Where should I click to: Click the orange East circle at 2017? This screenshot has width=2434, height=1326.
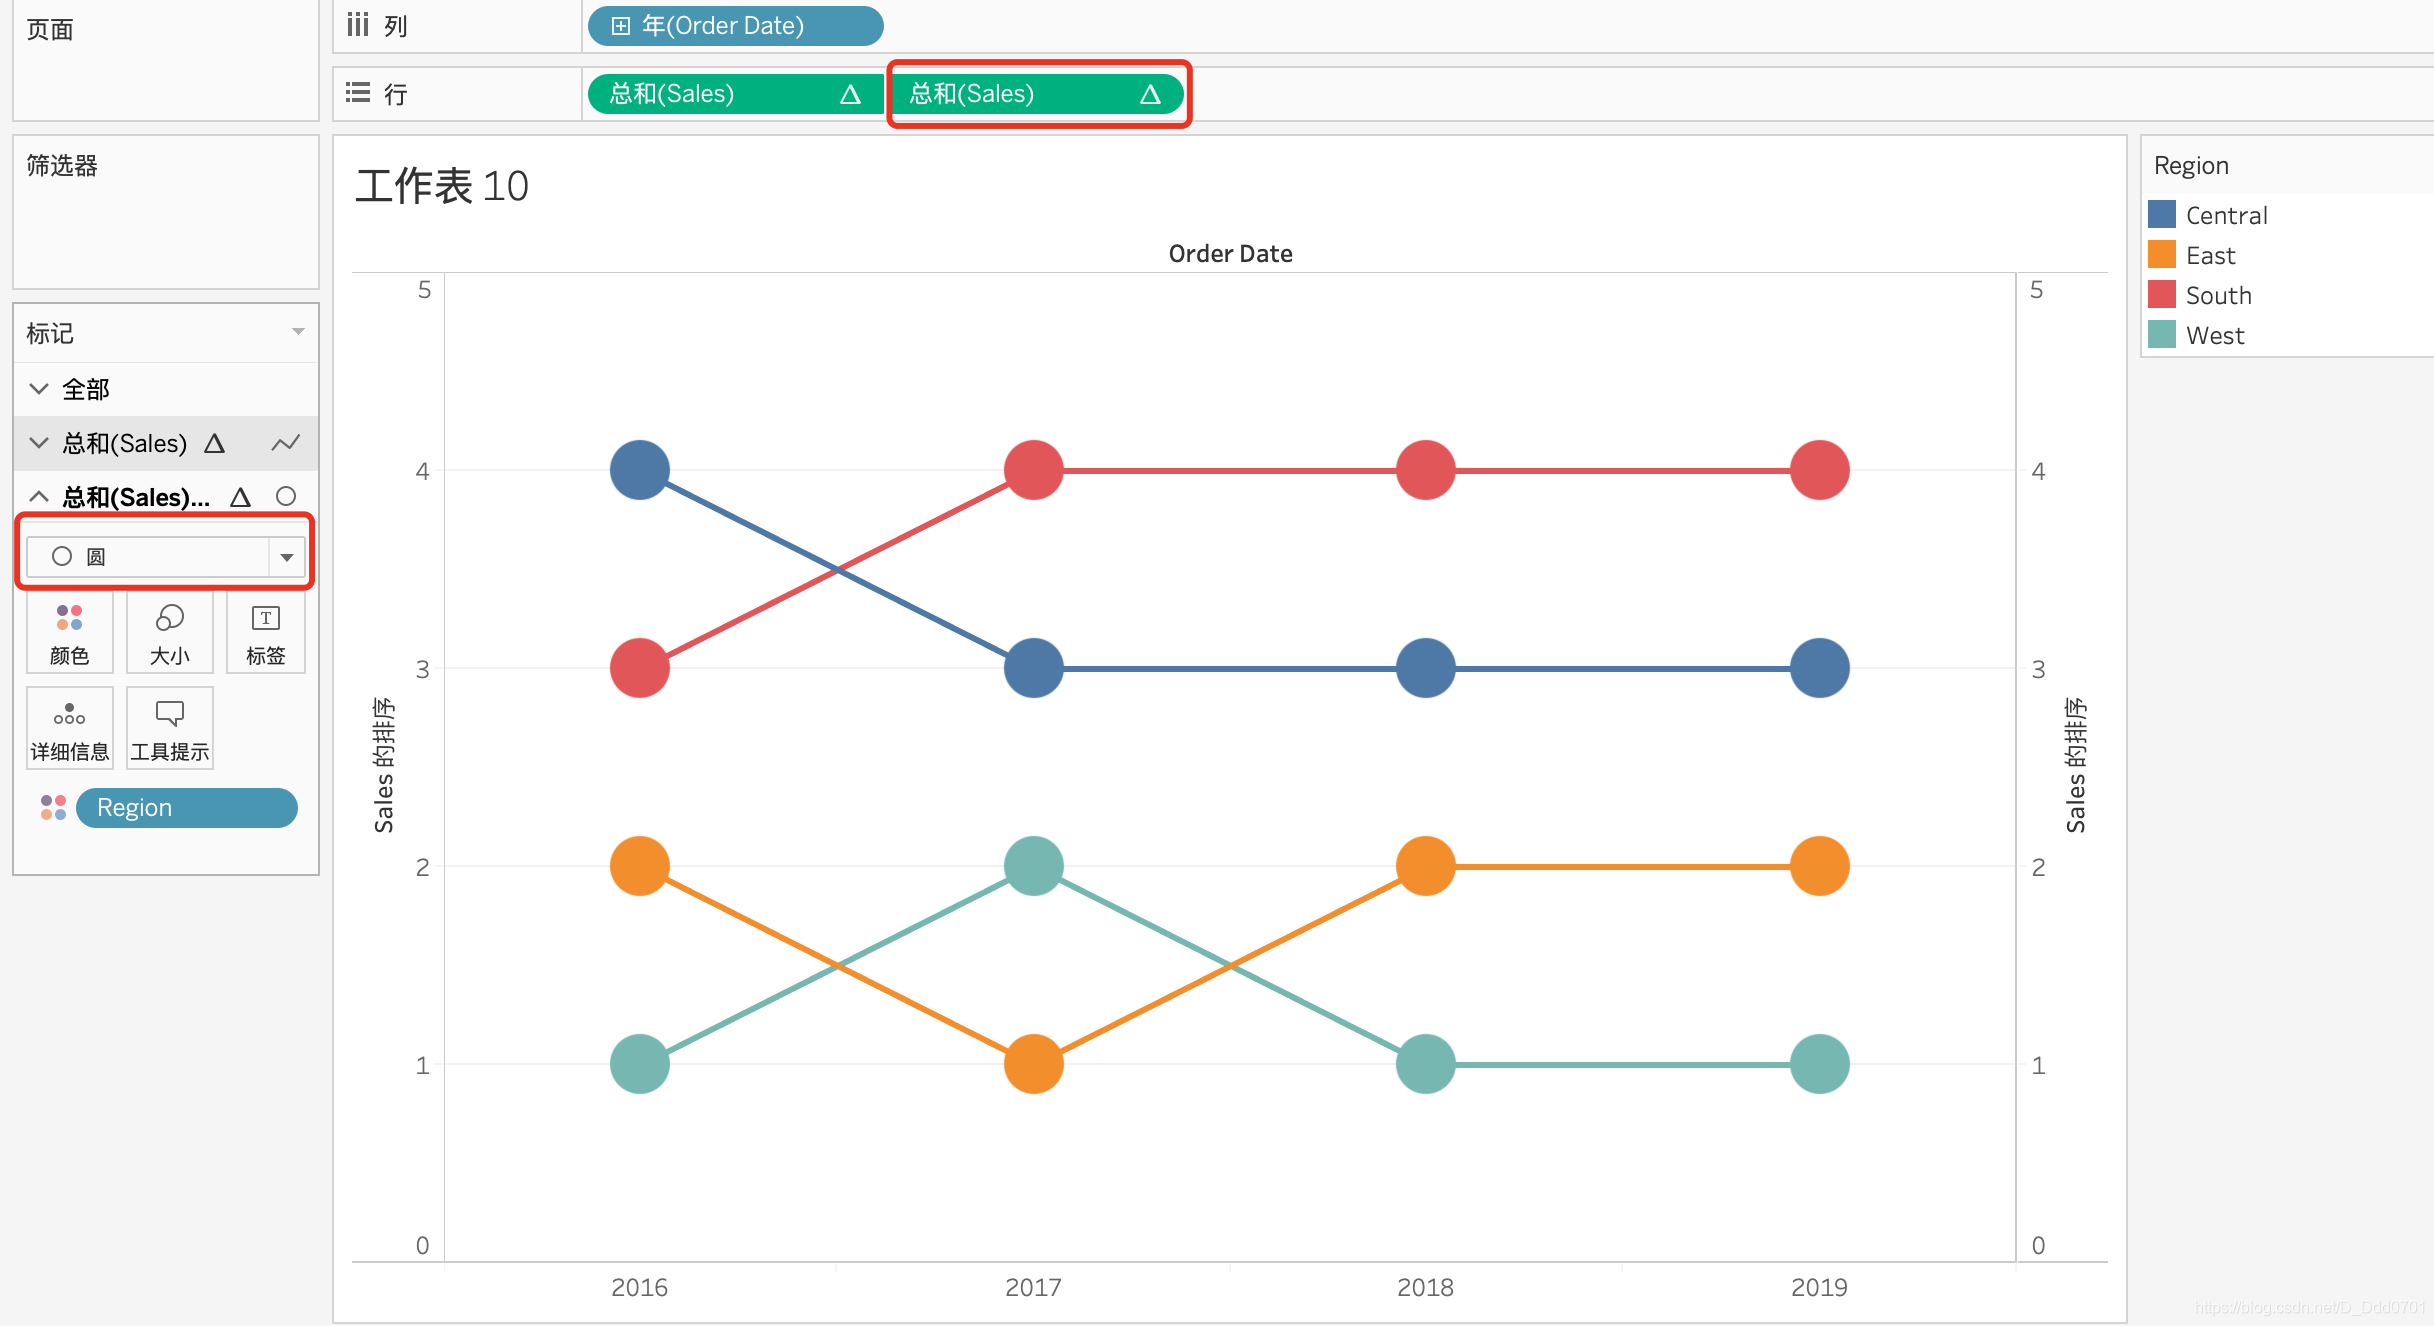pyautogui.click(x=1033, y=1064)
